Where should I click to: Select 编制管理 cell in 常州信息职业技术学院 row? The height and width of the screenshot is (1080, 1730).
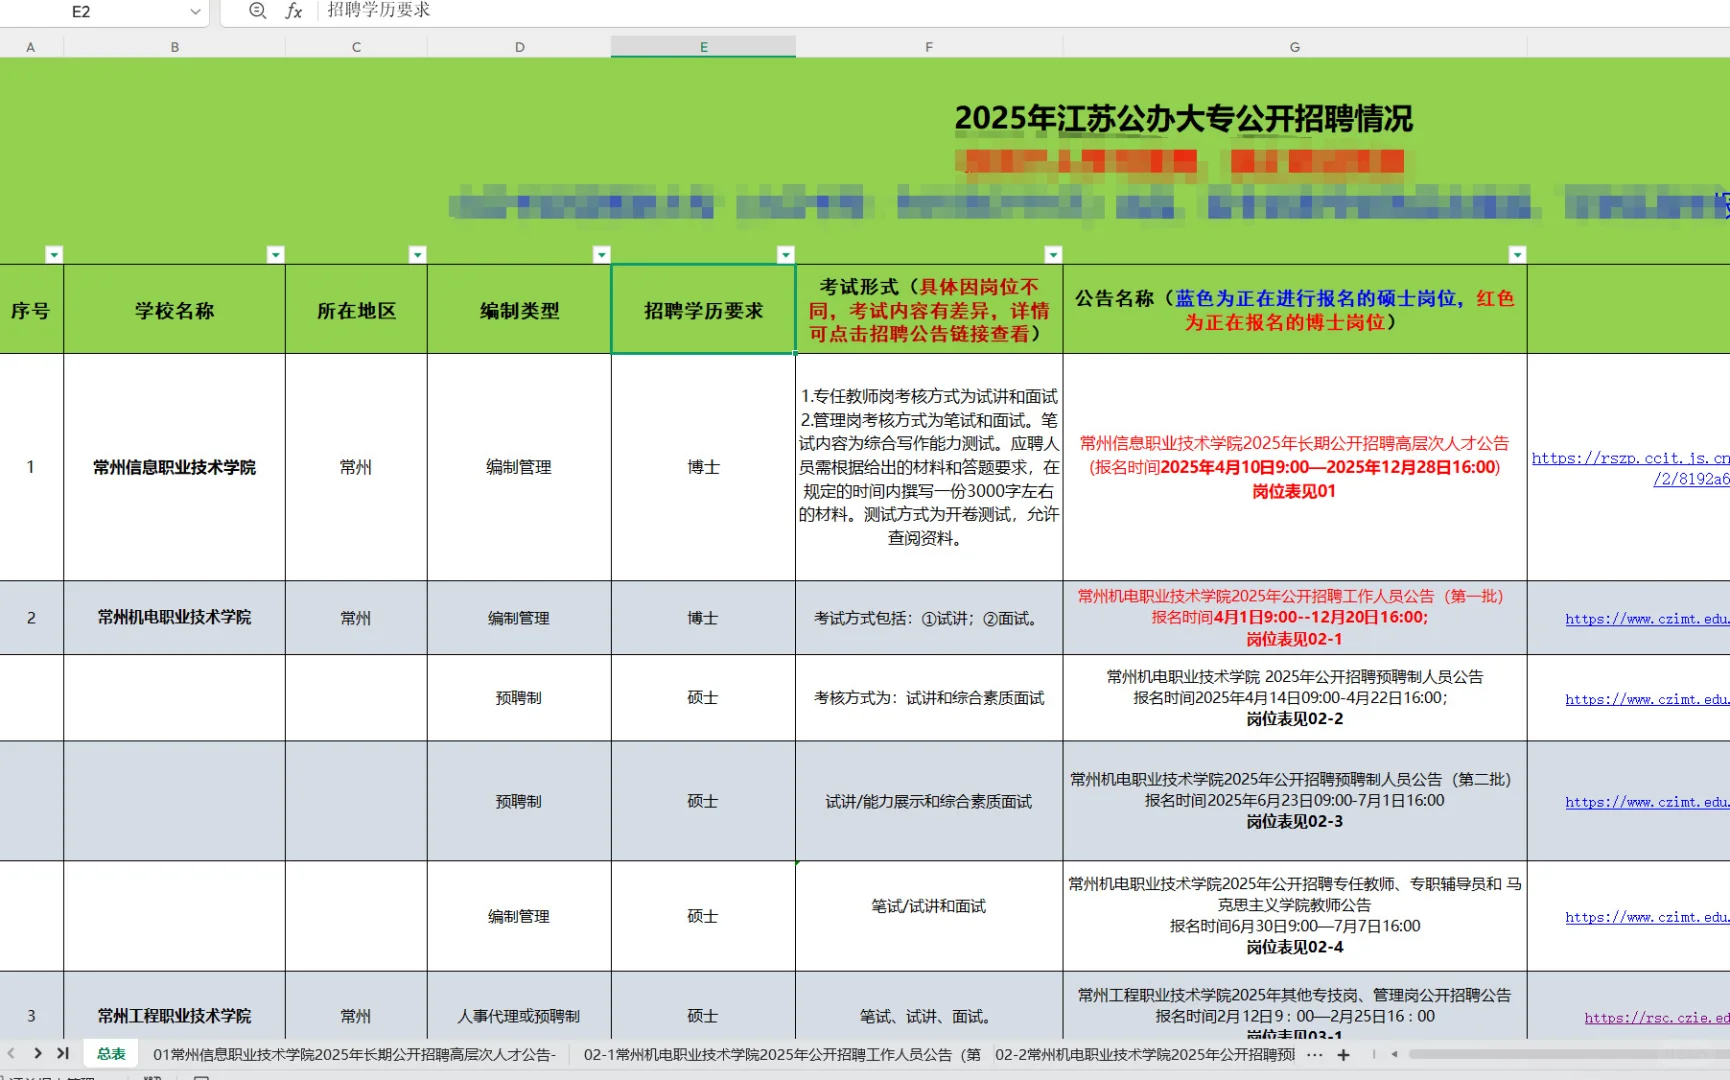(519, 467)
